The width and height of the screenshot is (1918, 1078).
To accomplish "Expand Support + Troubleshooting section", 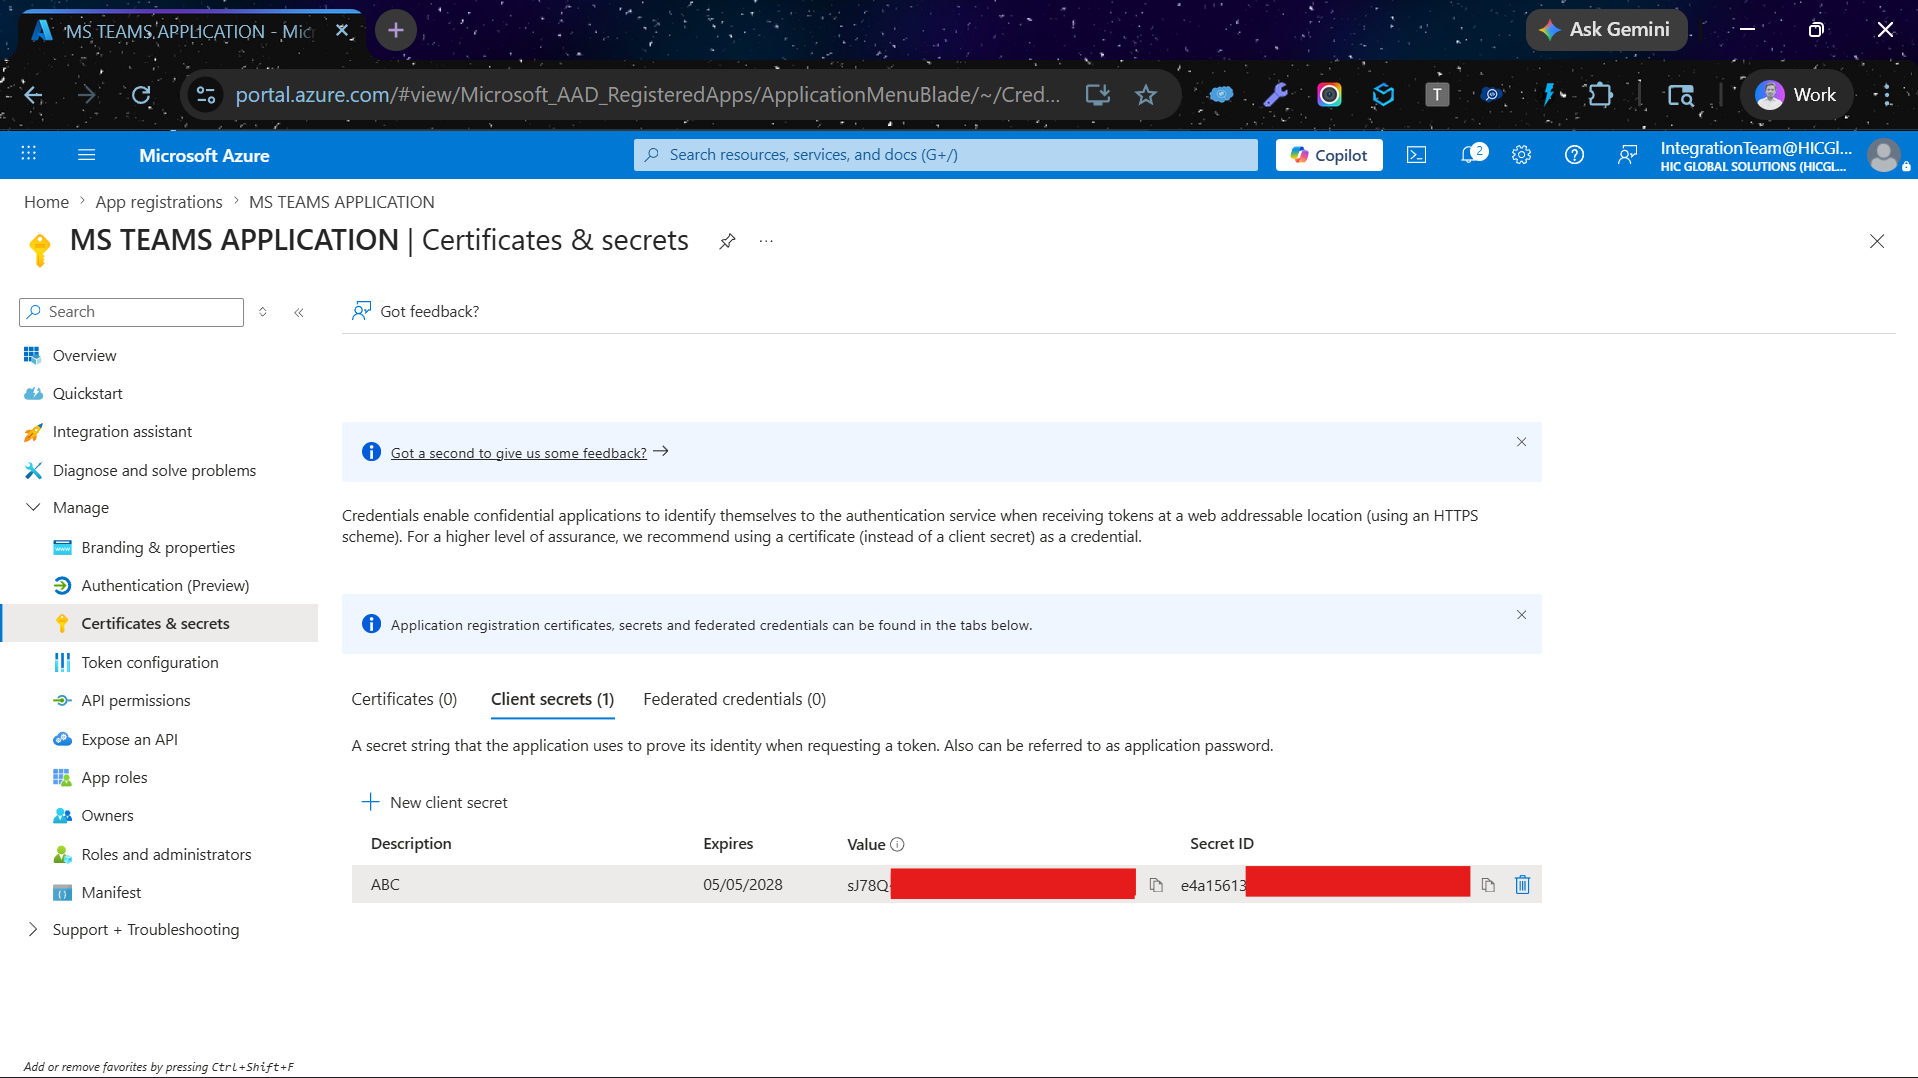I will tap(33, 929).
